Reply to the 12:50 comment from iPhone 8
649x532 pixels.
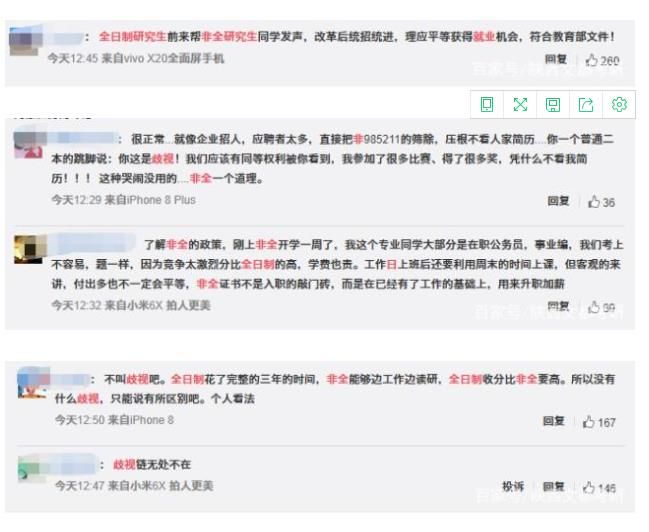(555, 422)
